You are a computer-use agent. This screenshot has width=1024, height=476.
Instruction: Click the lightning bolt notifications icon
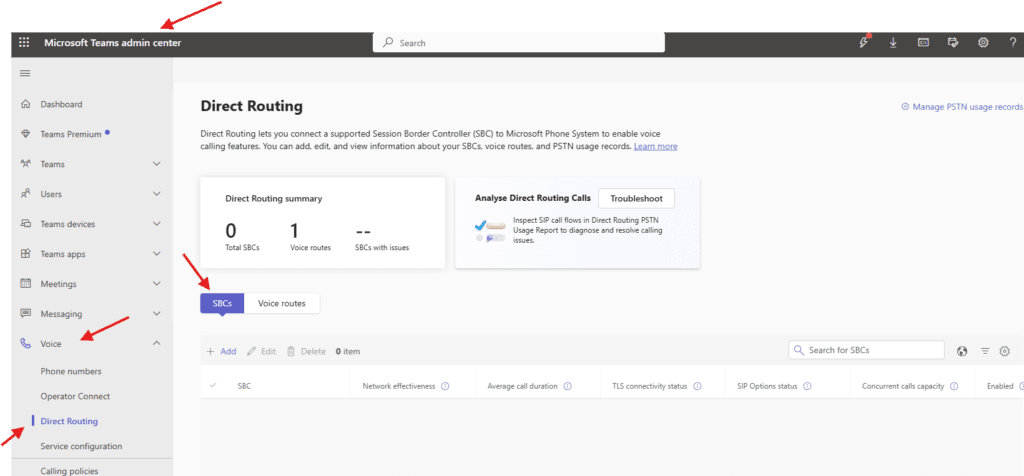pyautogui.click(x=863, y=43)
